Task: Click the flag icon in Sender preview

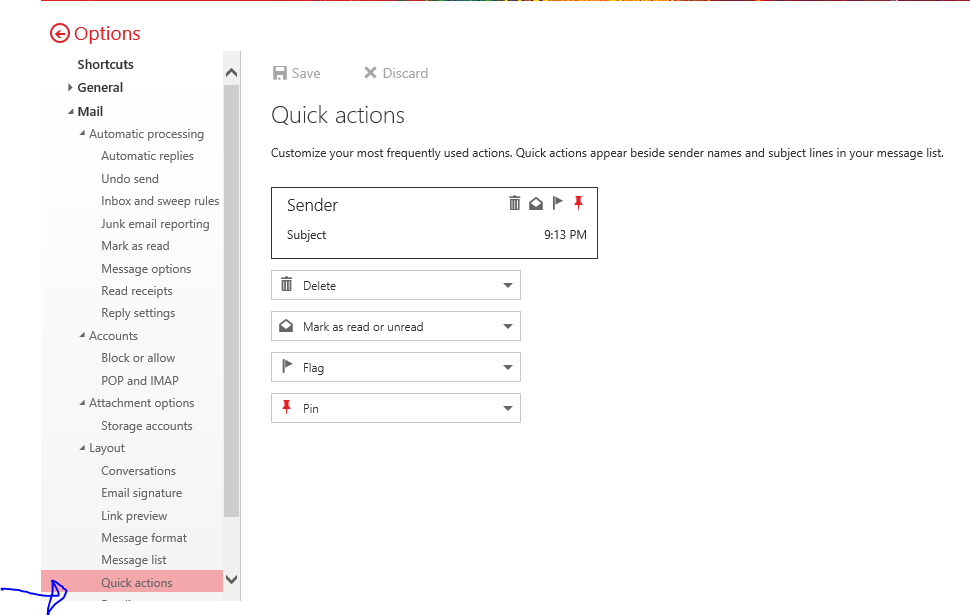Action: (x=558, y=204)
